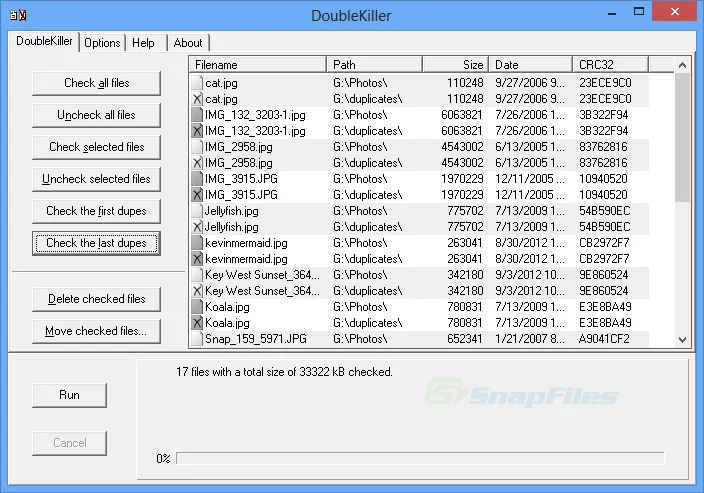704x493 pixels.
Task: Toggle checkbox for IMG_132_3203-1.jpg in Photos
Action: click(197, 115)
